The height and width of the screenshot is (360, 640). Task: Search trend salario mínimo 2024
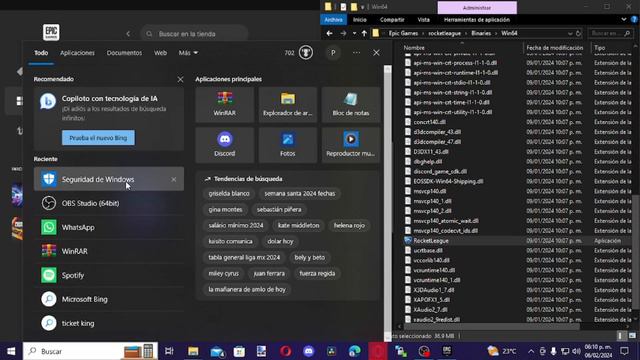tap(236, 225)
